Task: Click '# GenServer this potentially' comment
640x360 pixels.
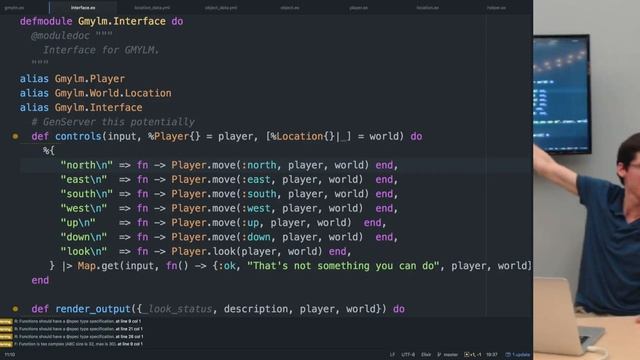Action: (113, 122)
